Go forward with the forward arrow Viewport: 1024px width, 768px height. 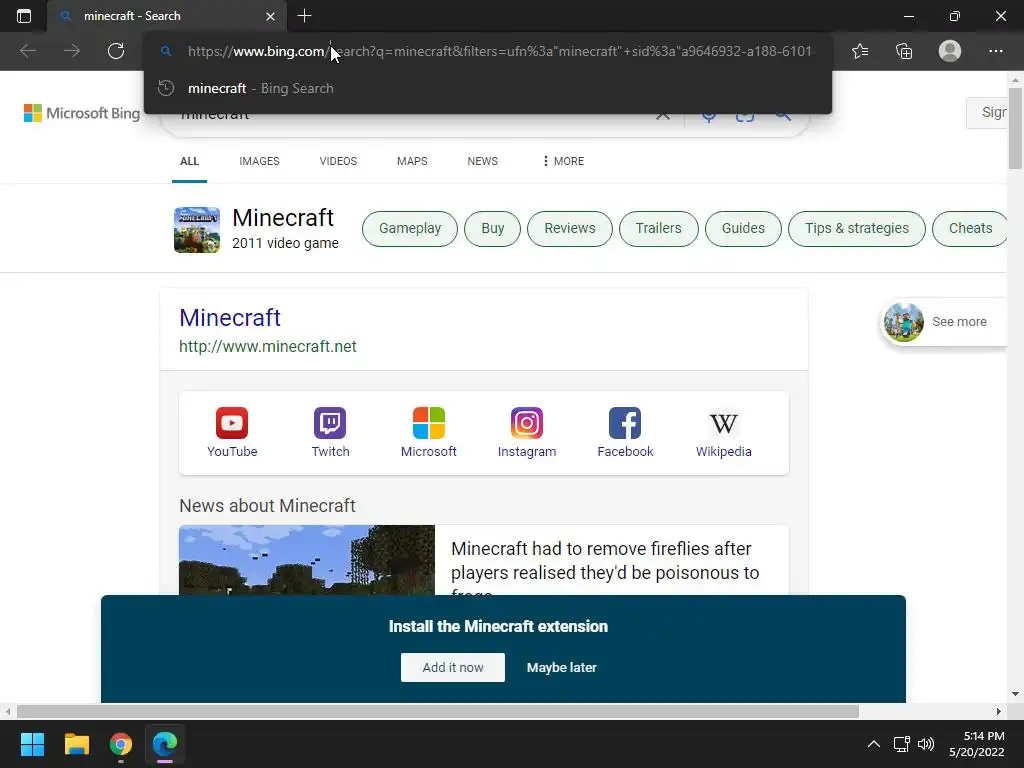tap(72, 51)
